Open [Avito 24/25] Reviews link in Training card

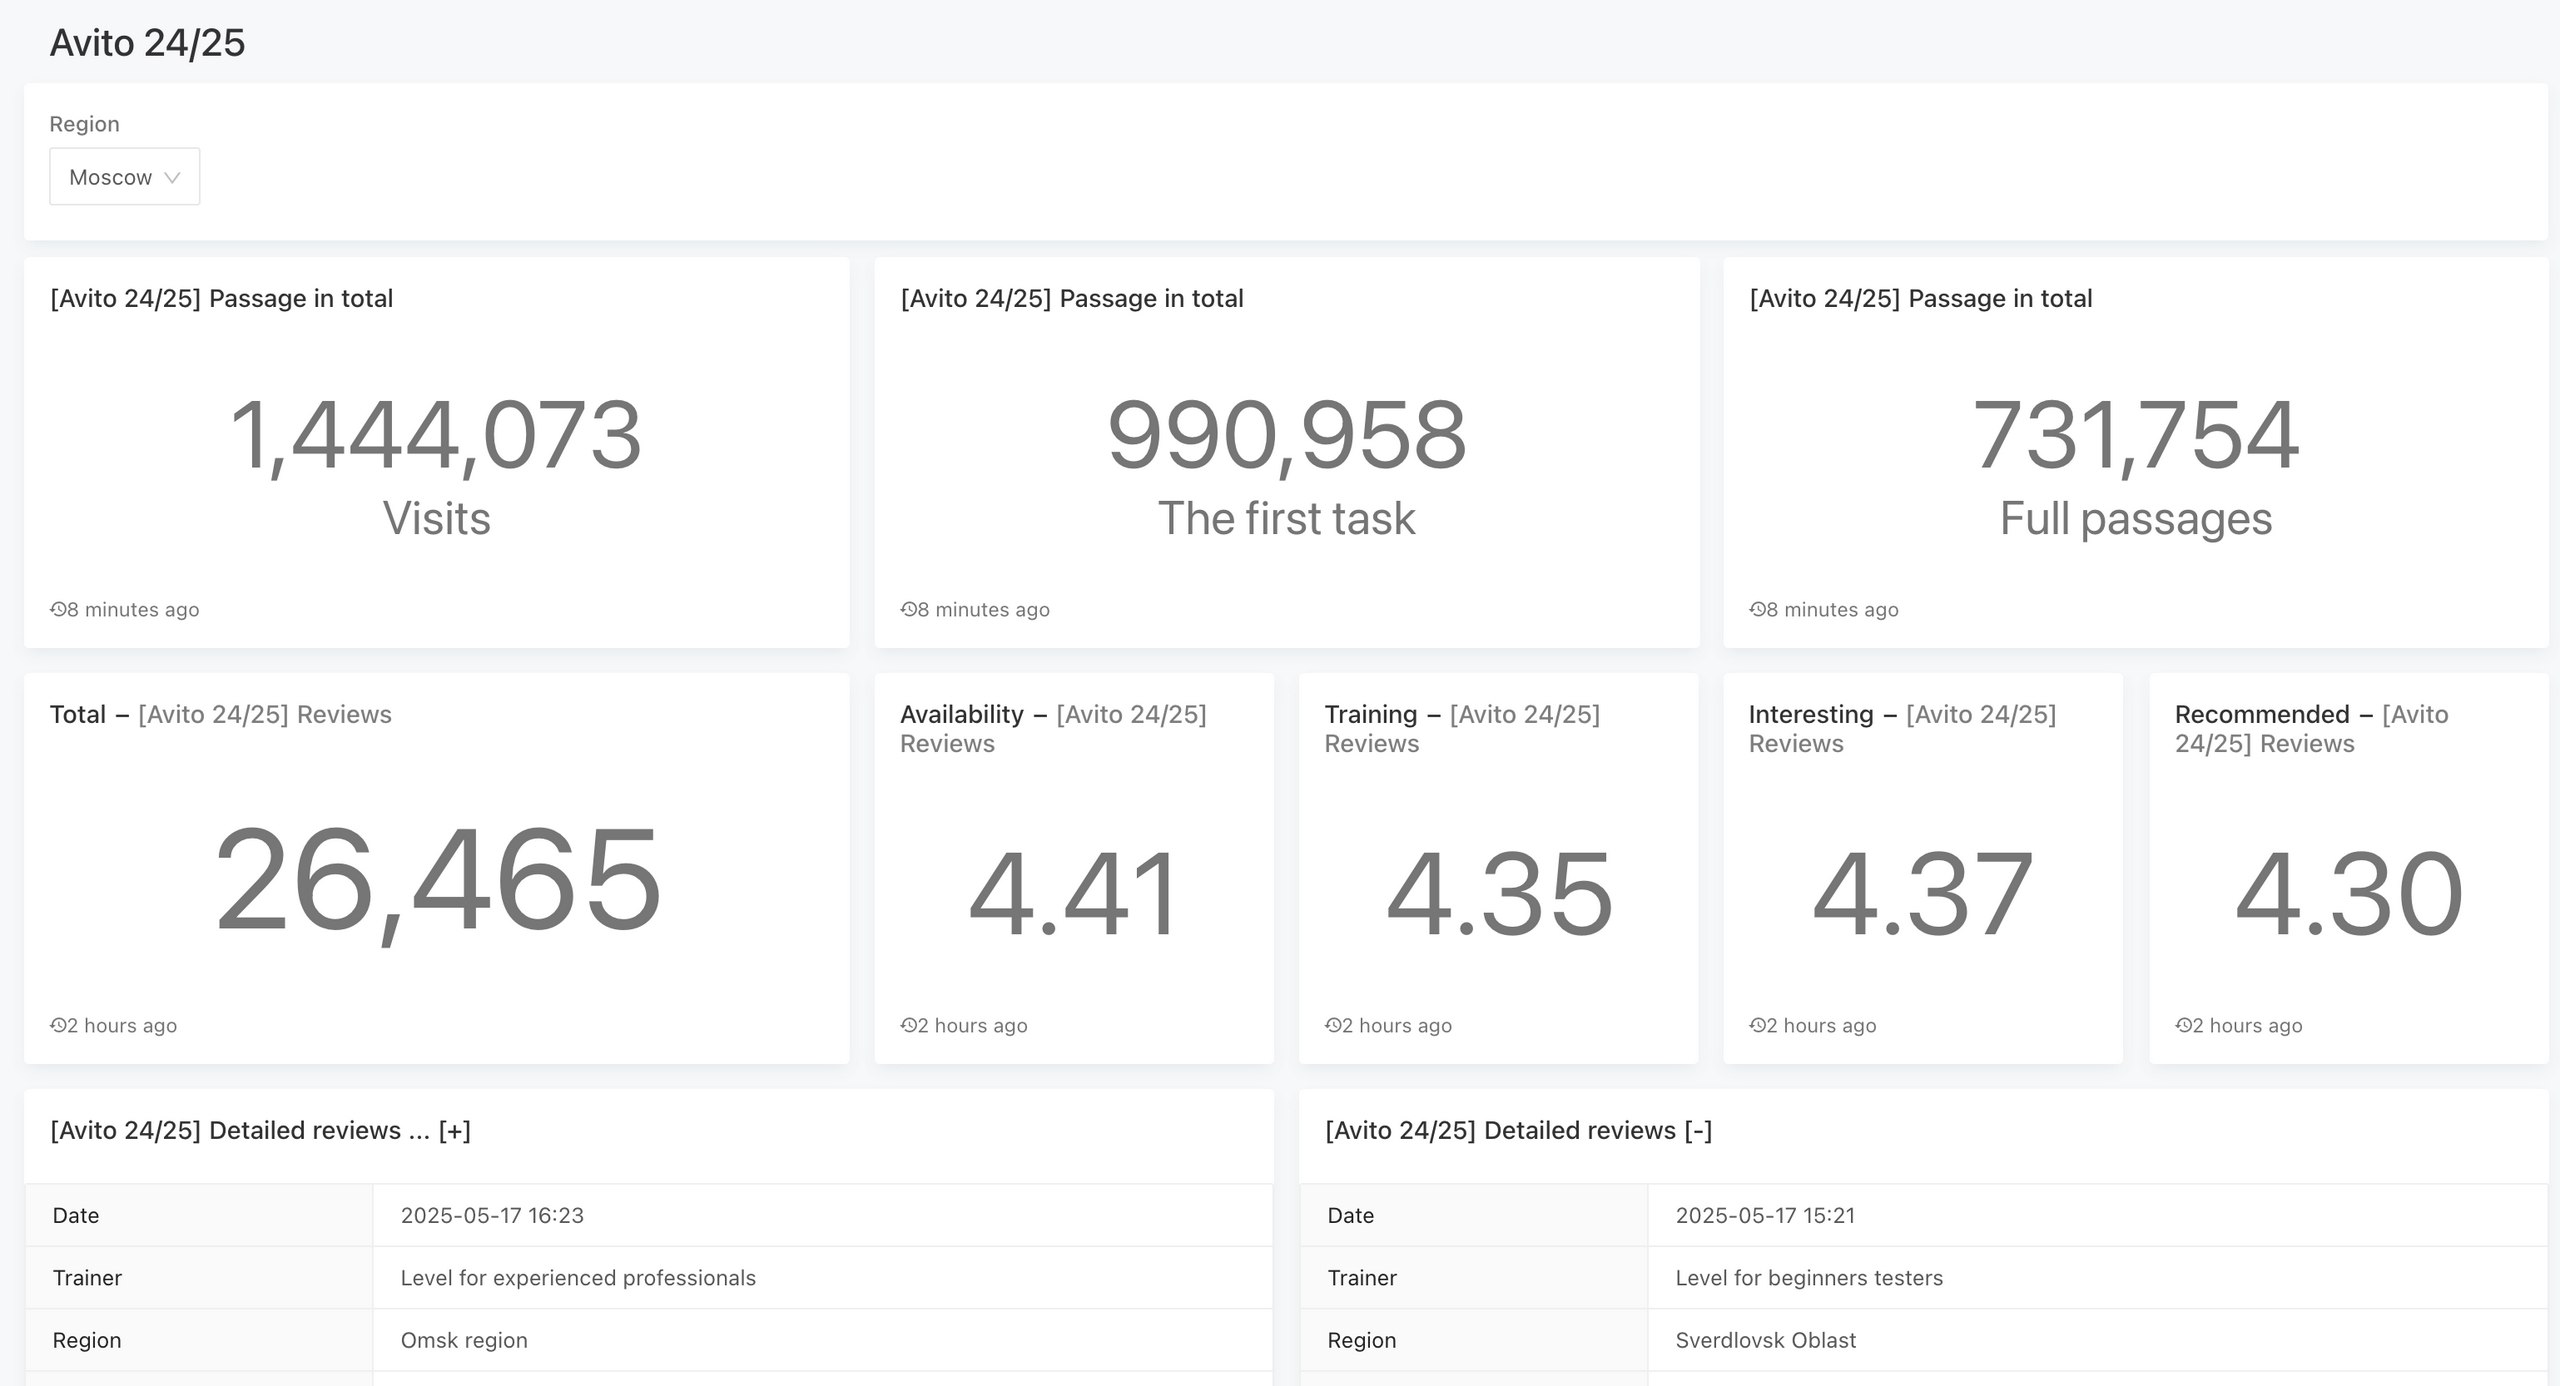click(1524, 714)
